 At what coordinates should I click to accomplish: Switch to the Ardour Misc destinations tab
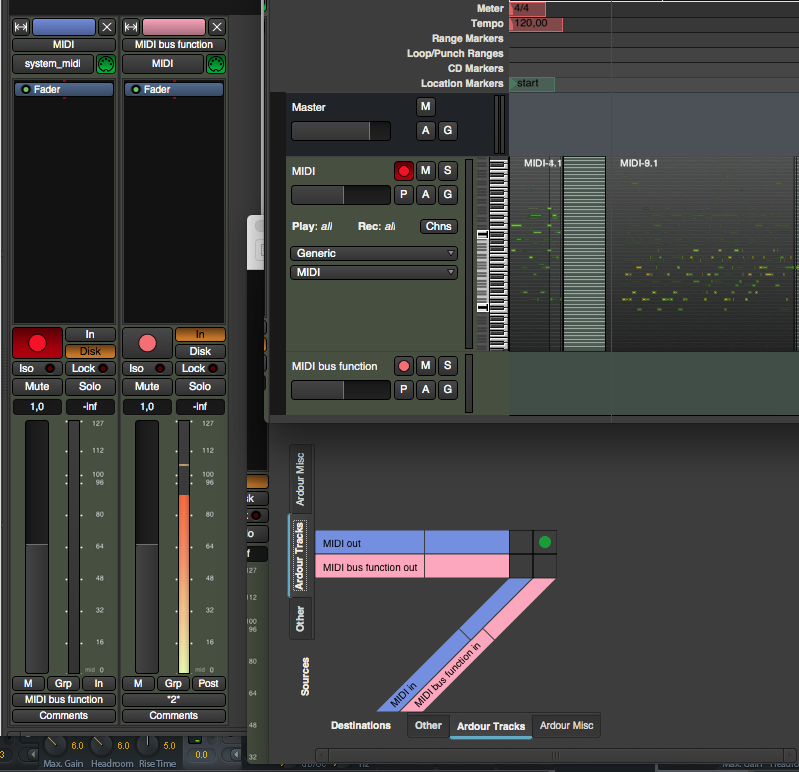pos(567,726)
